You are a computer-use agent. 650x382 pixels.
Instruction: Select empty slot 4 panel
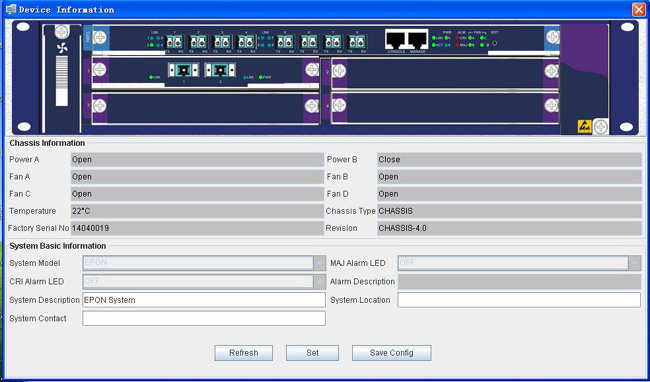point(445,108)
